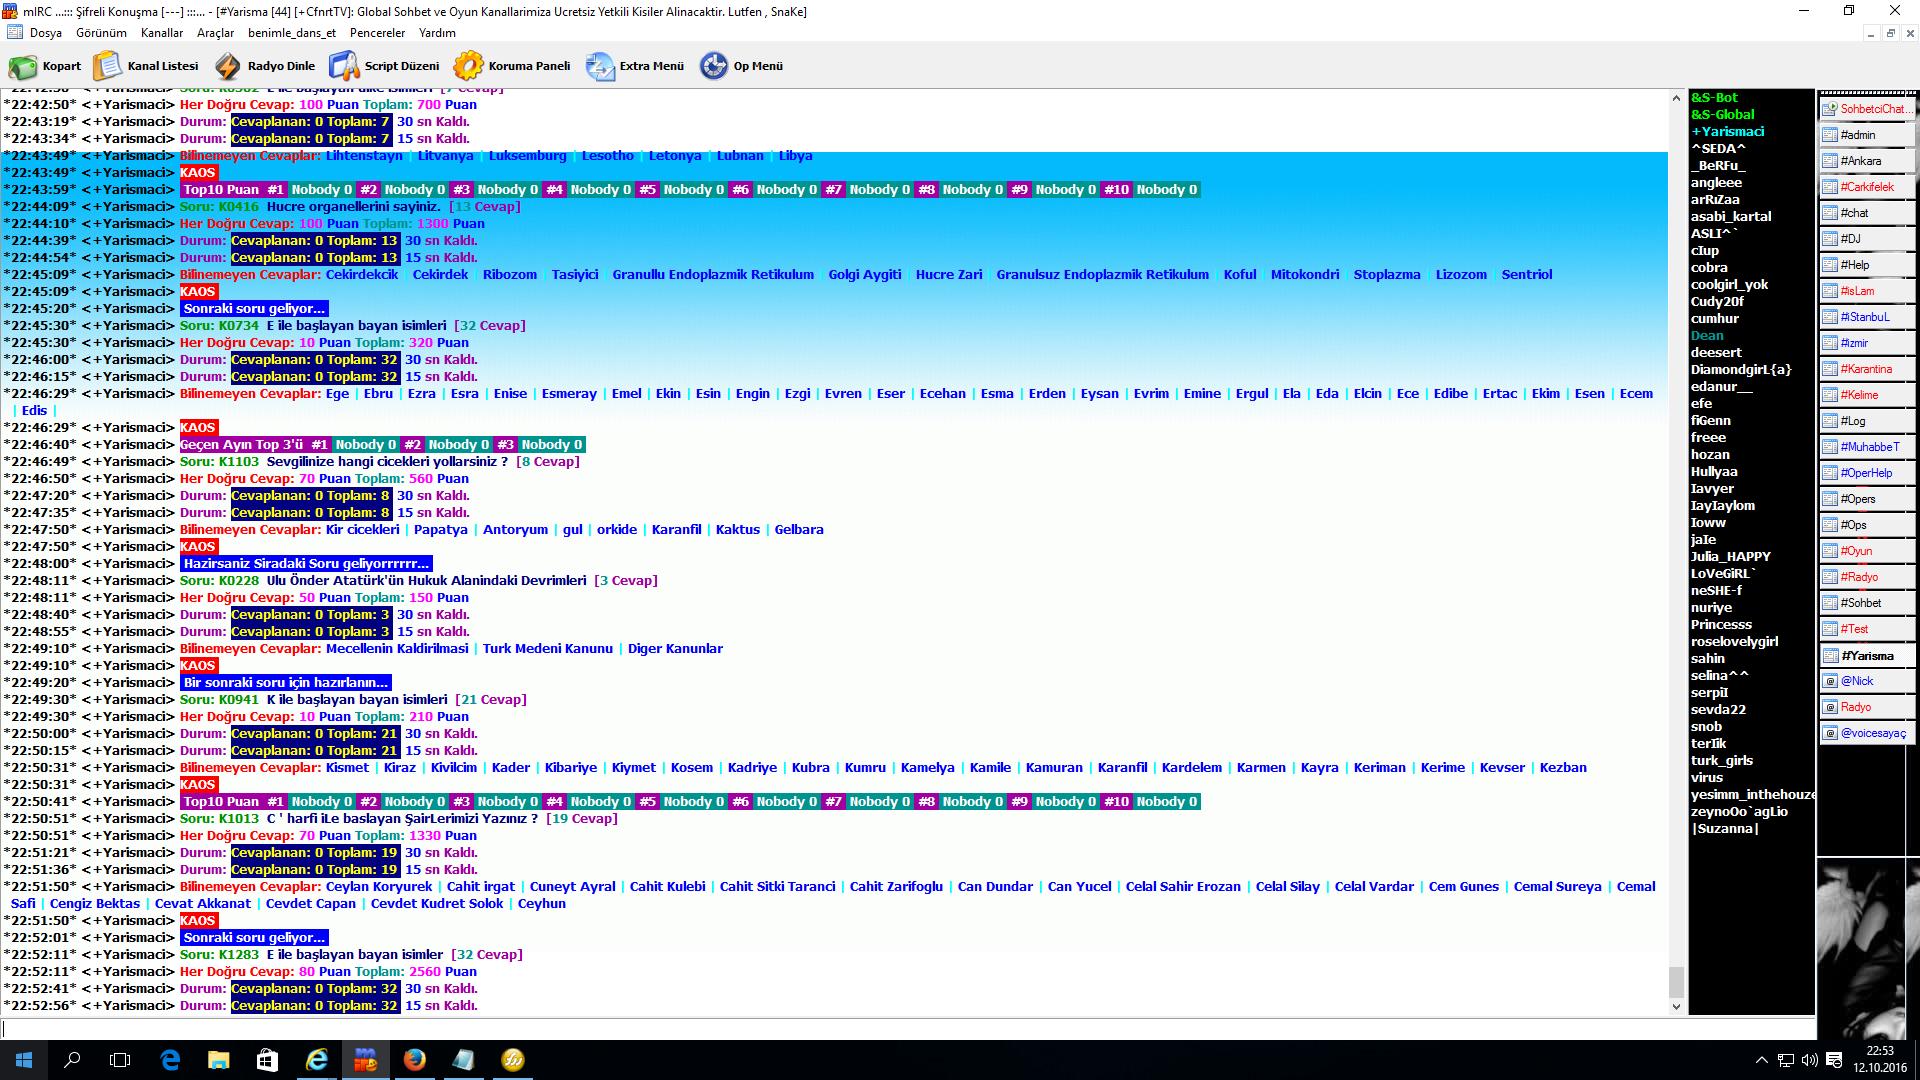Click chat scrollbar down arrow
This screenshot has width=1920, height=1080.
click(1677, 1006)
